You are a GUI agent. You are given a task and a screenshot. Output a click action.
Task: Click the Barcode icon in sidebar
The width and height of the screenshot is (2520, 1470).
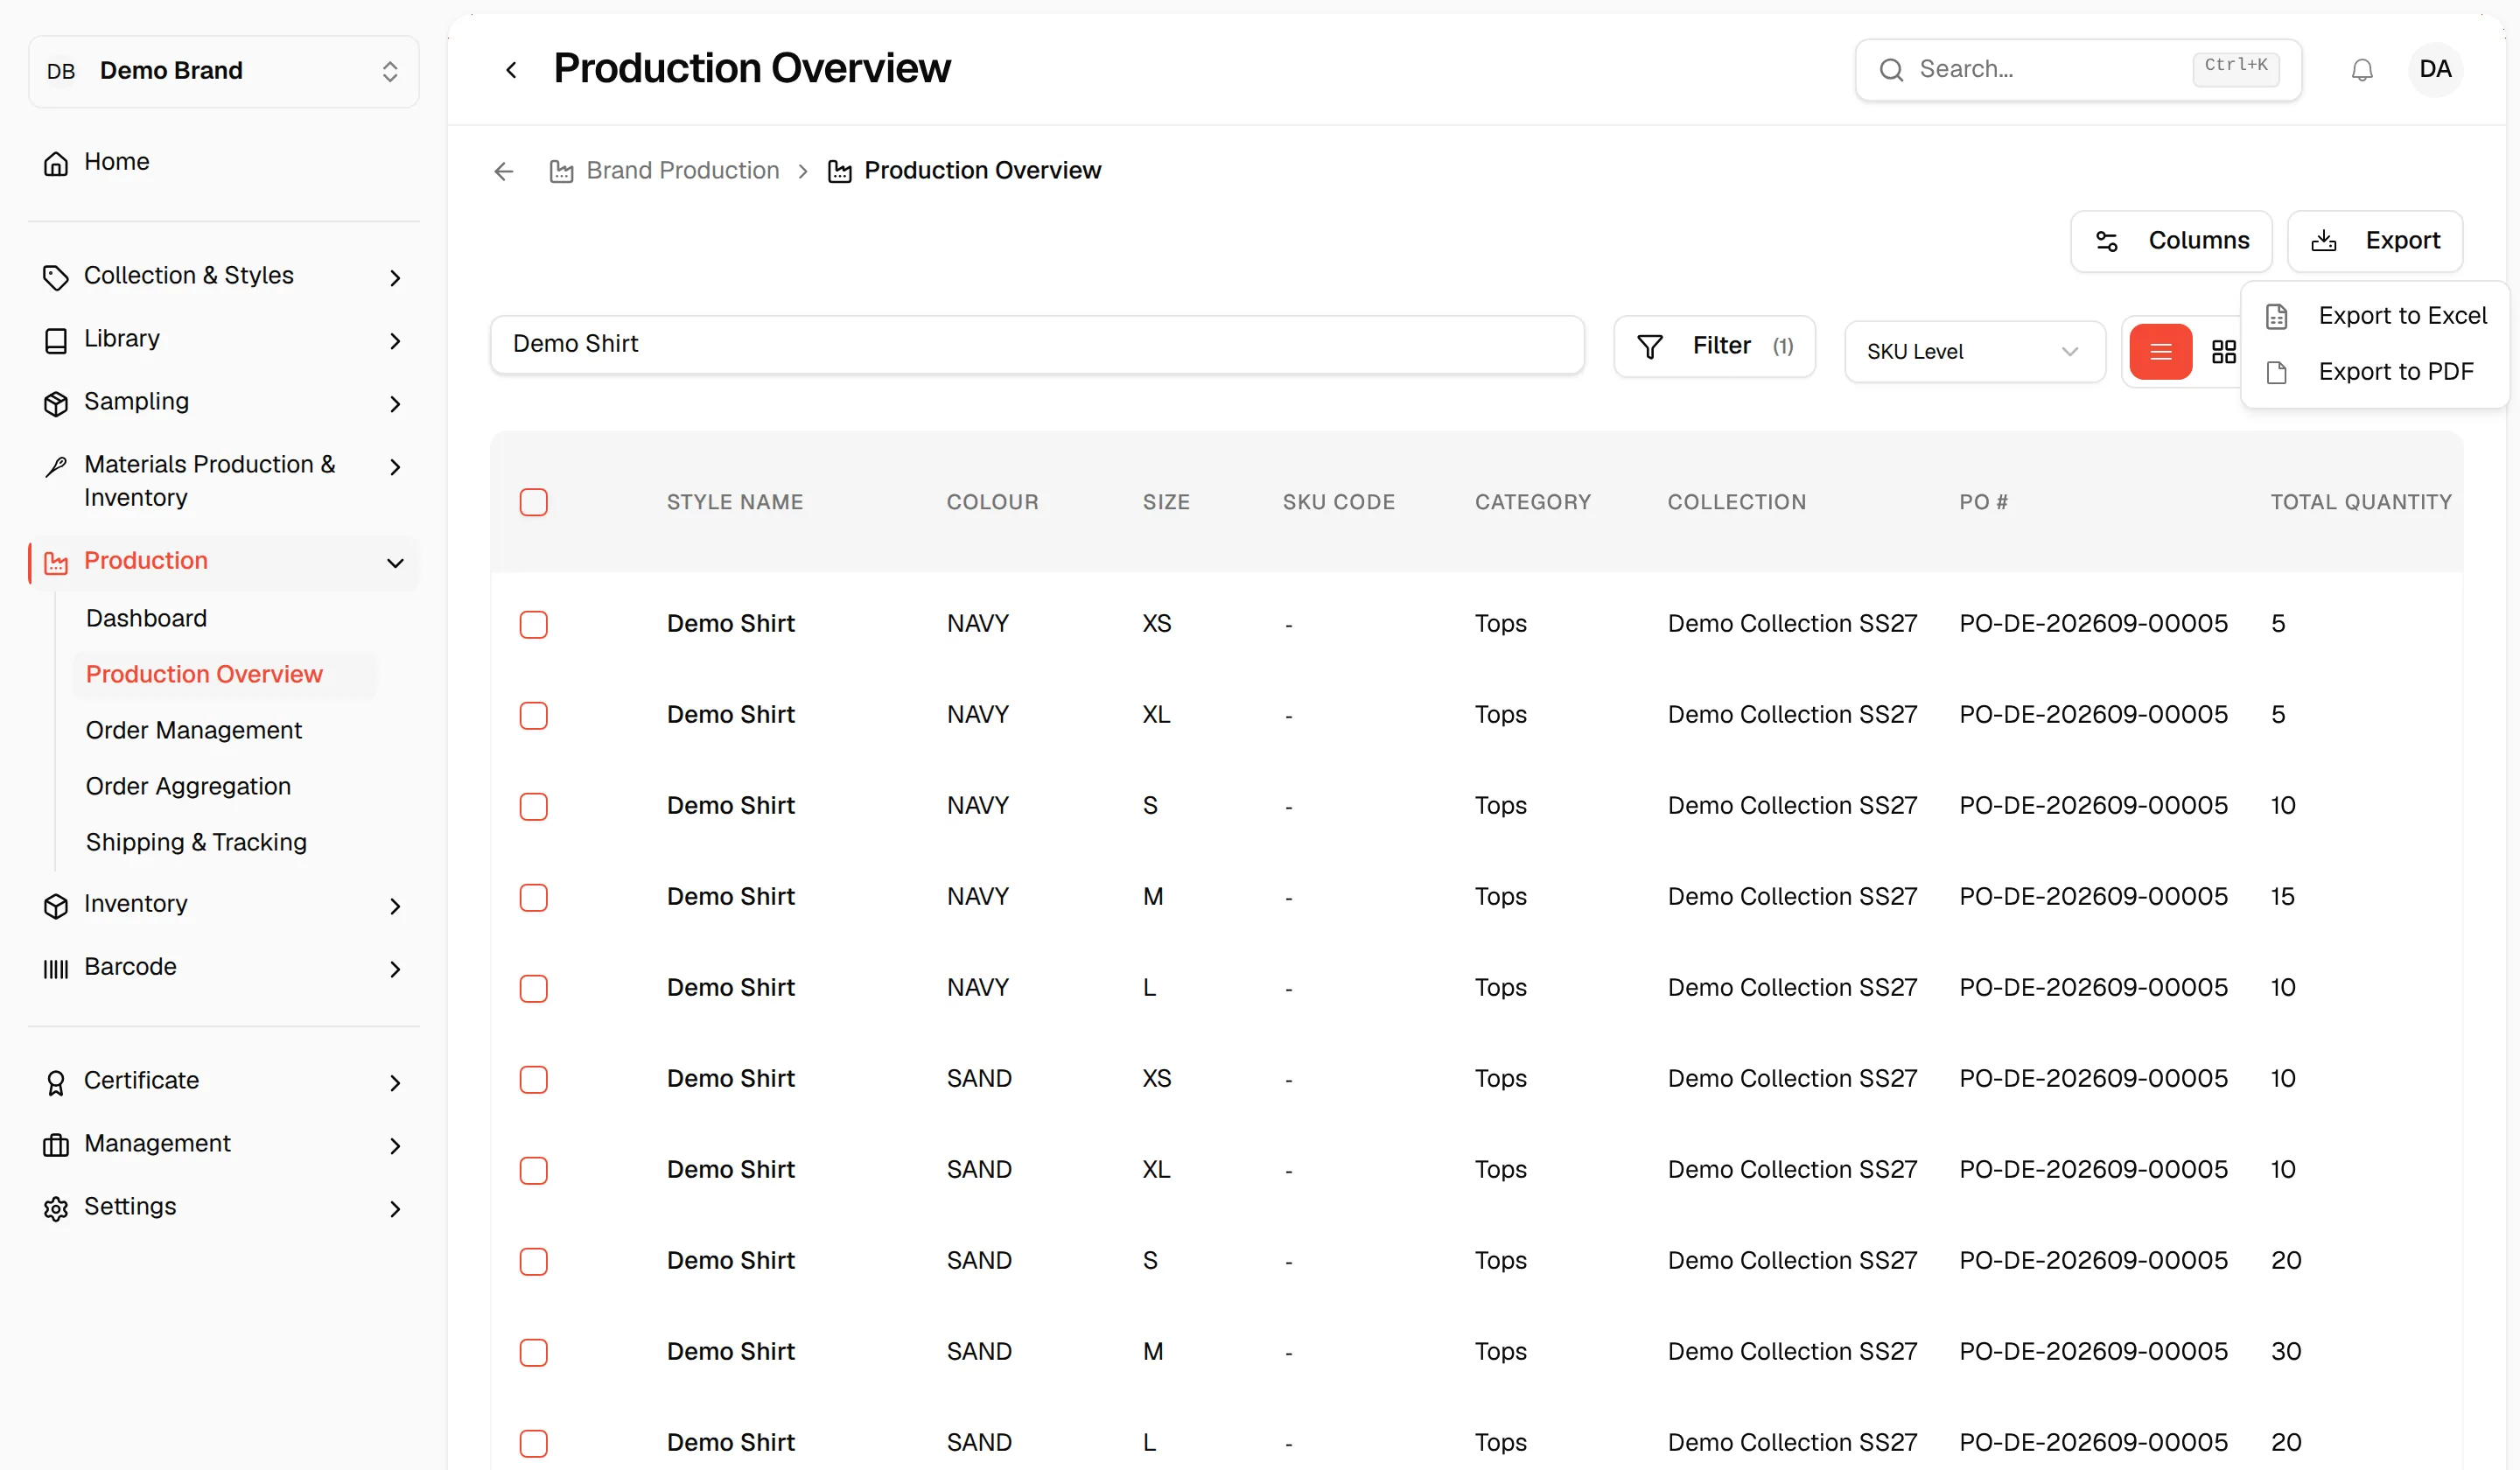[x=56, y=968]
